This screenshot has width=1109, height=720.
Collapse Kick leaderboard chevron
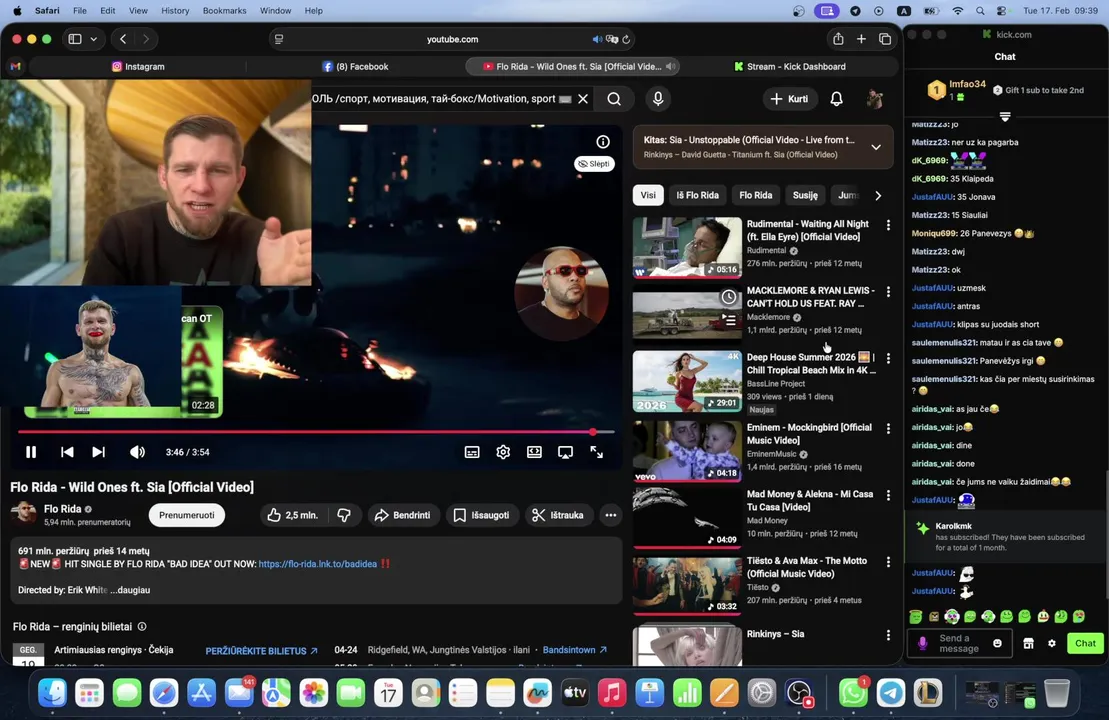tap(1005, 116)
